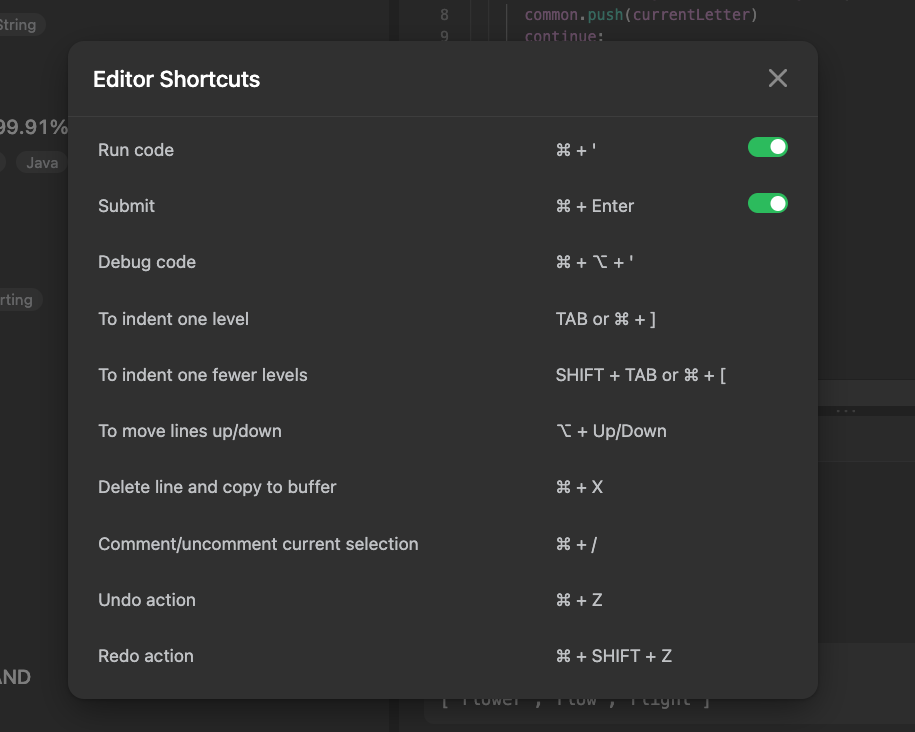Image resolution: width=915 pixels, height=732 pixels.
Task: Click the '⌘ + SHIFT + Z' shortcut text
Action: pos(613,656)
